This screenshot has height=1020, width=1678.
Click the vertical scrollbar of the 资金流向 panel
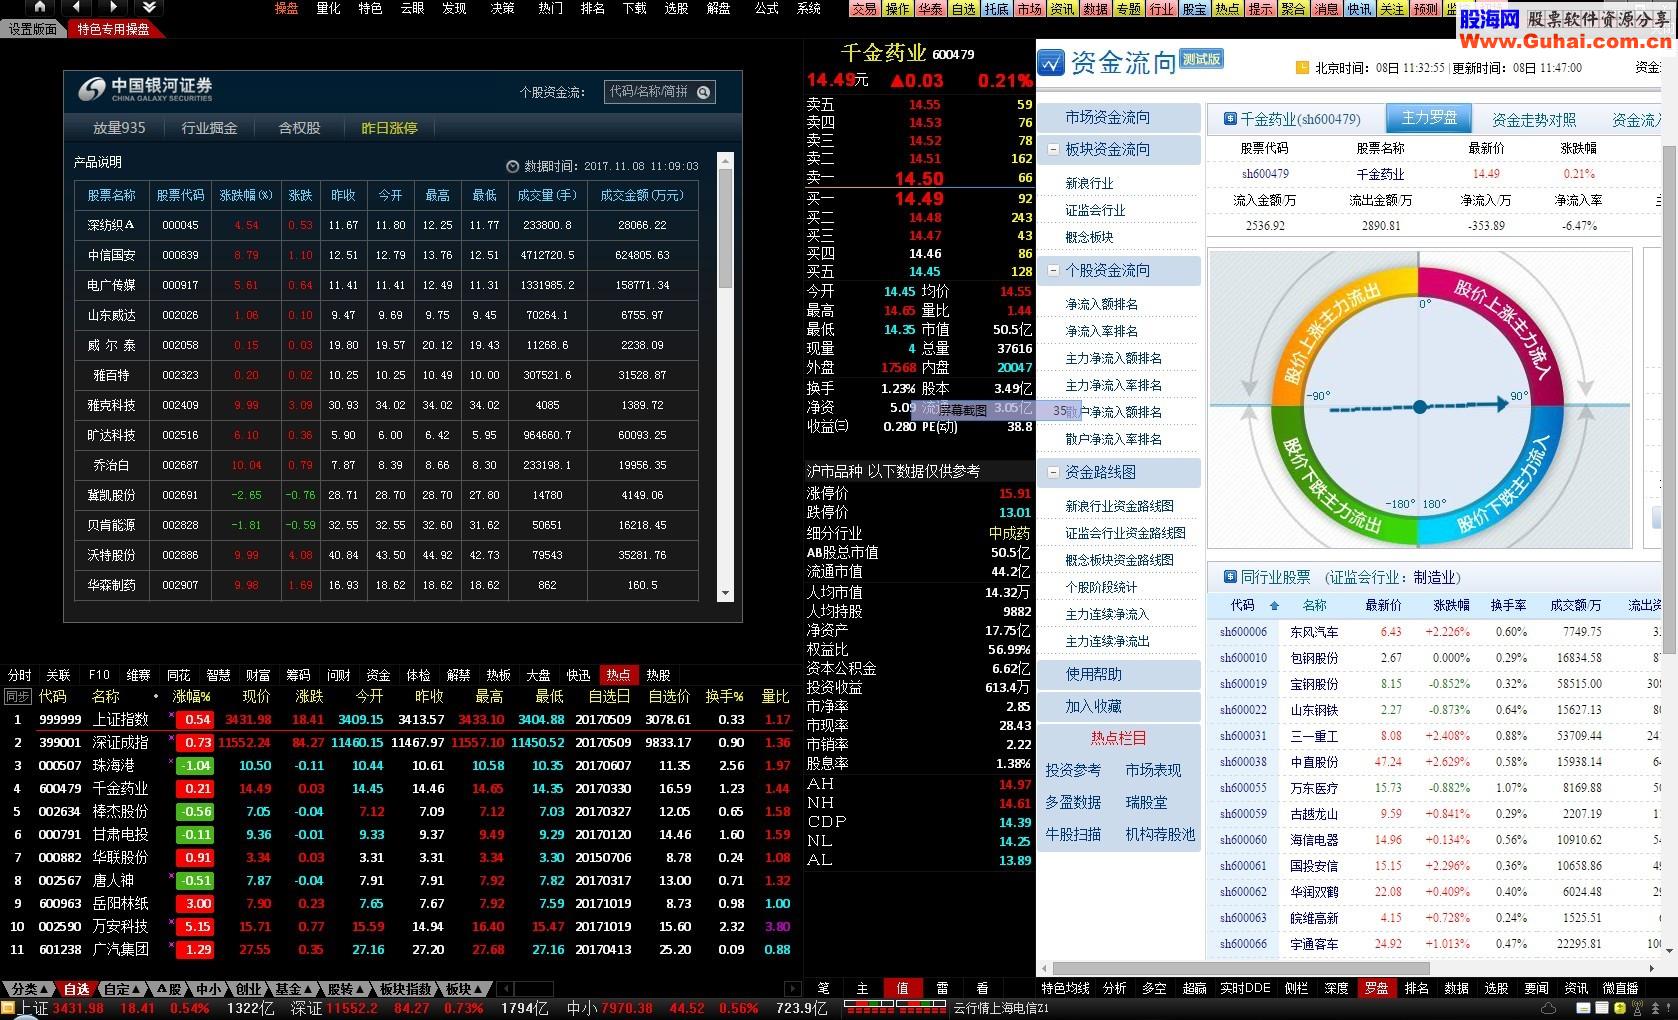coord(1669,400)
